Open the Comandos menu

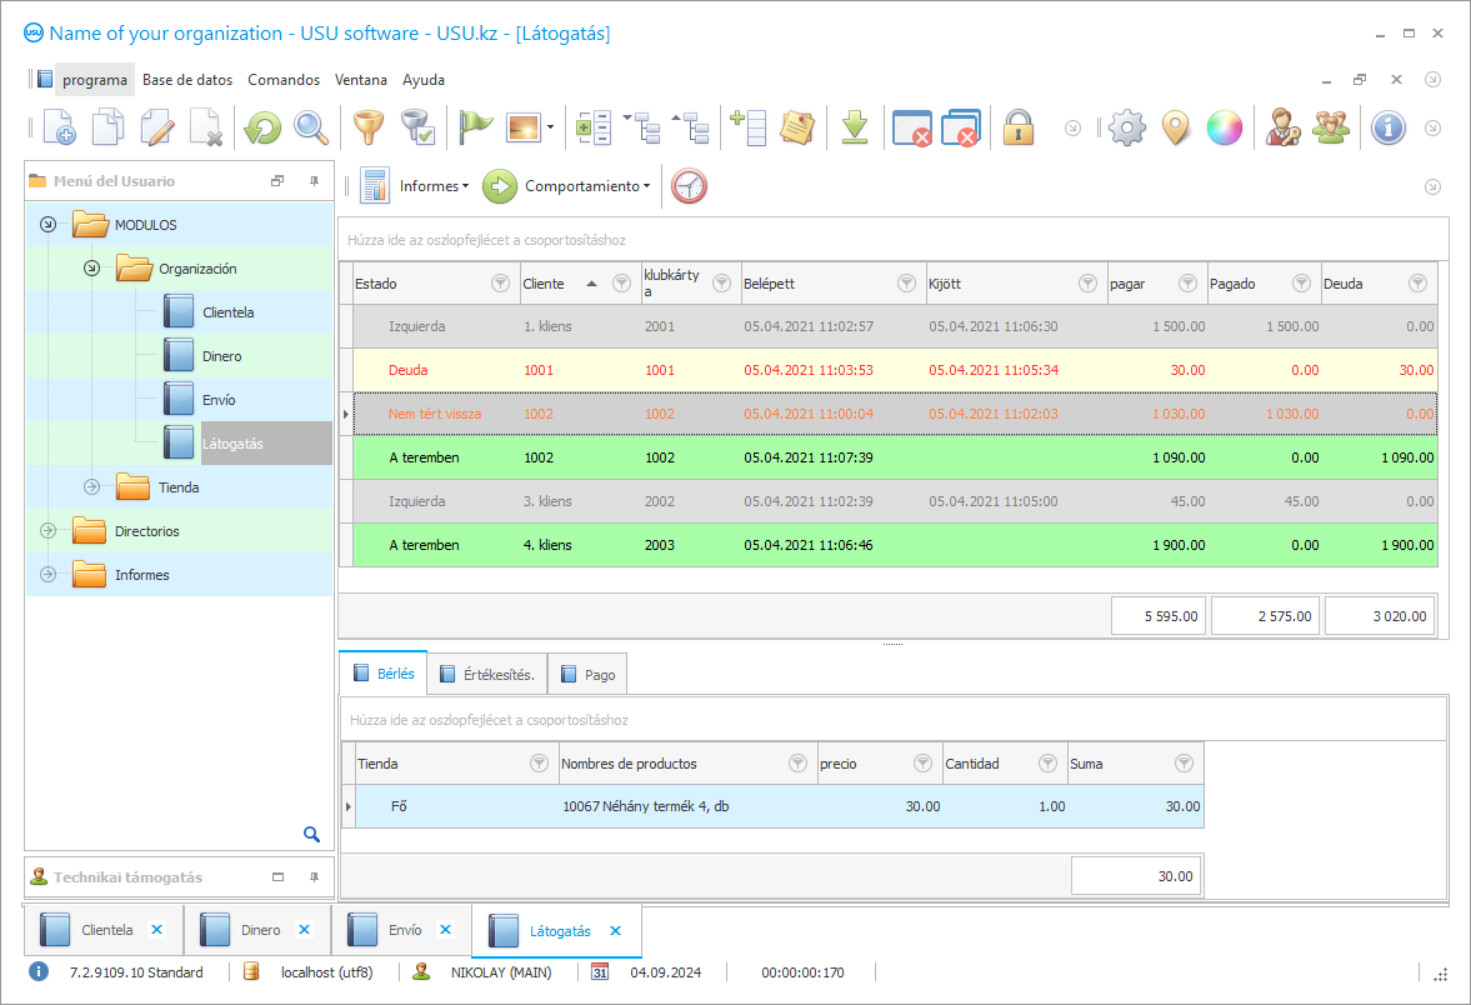point(283,80)
